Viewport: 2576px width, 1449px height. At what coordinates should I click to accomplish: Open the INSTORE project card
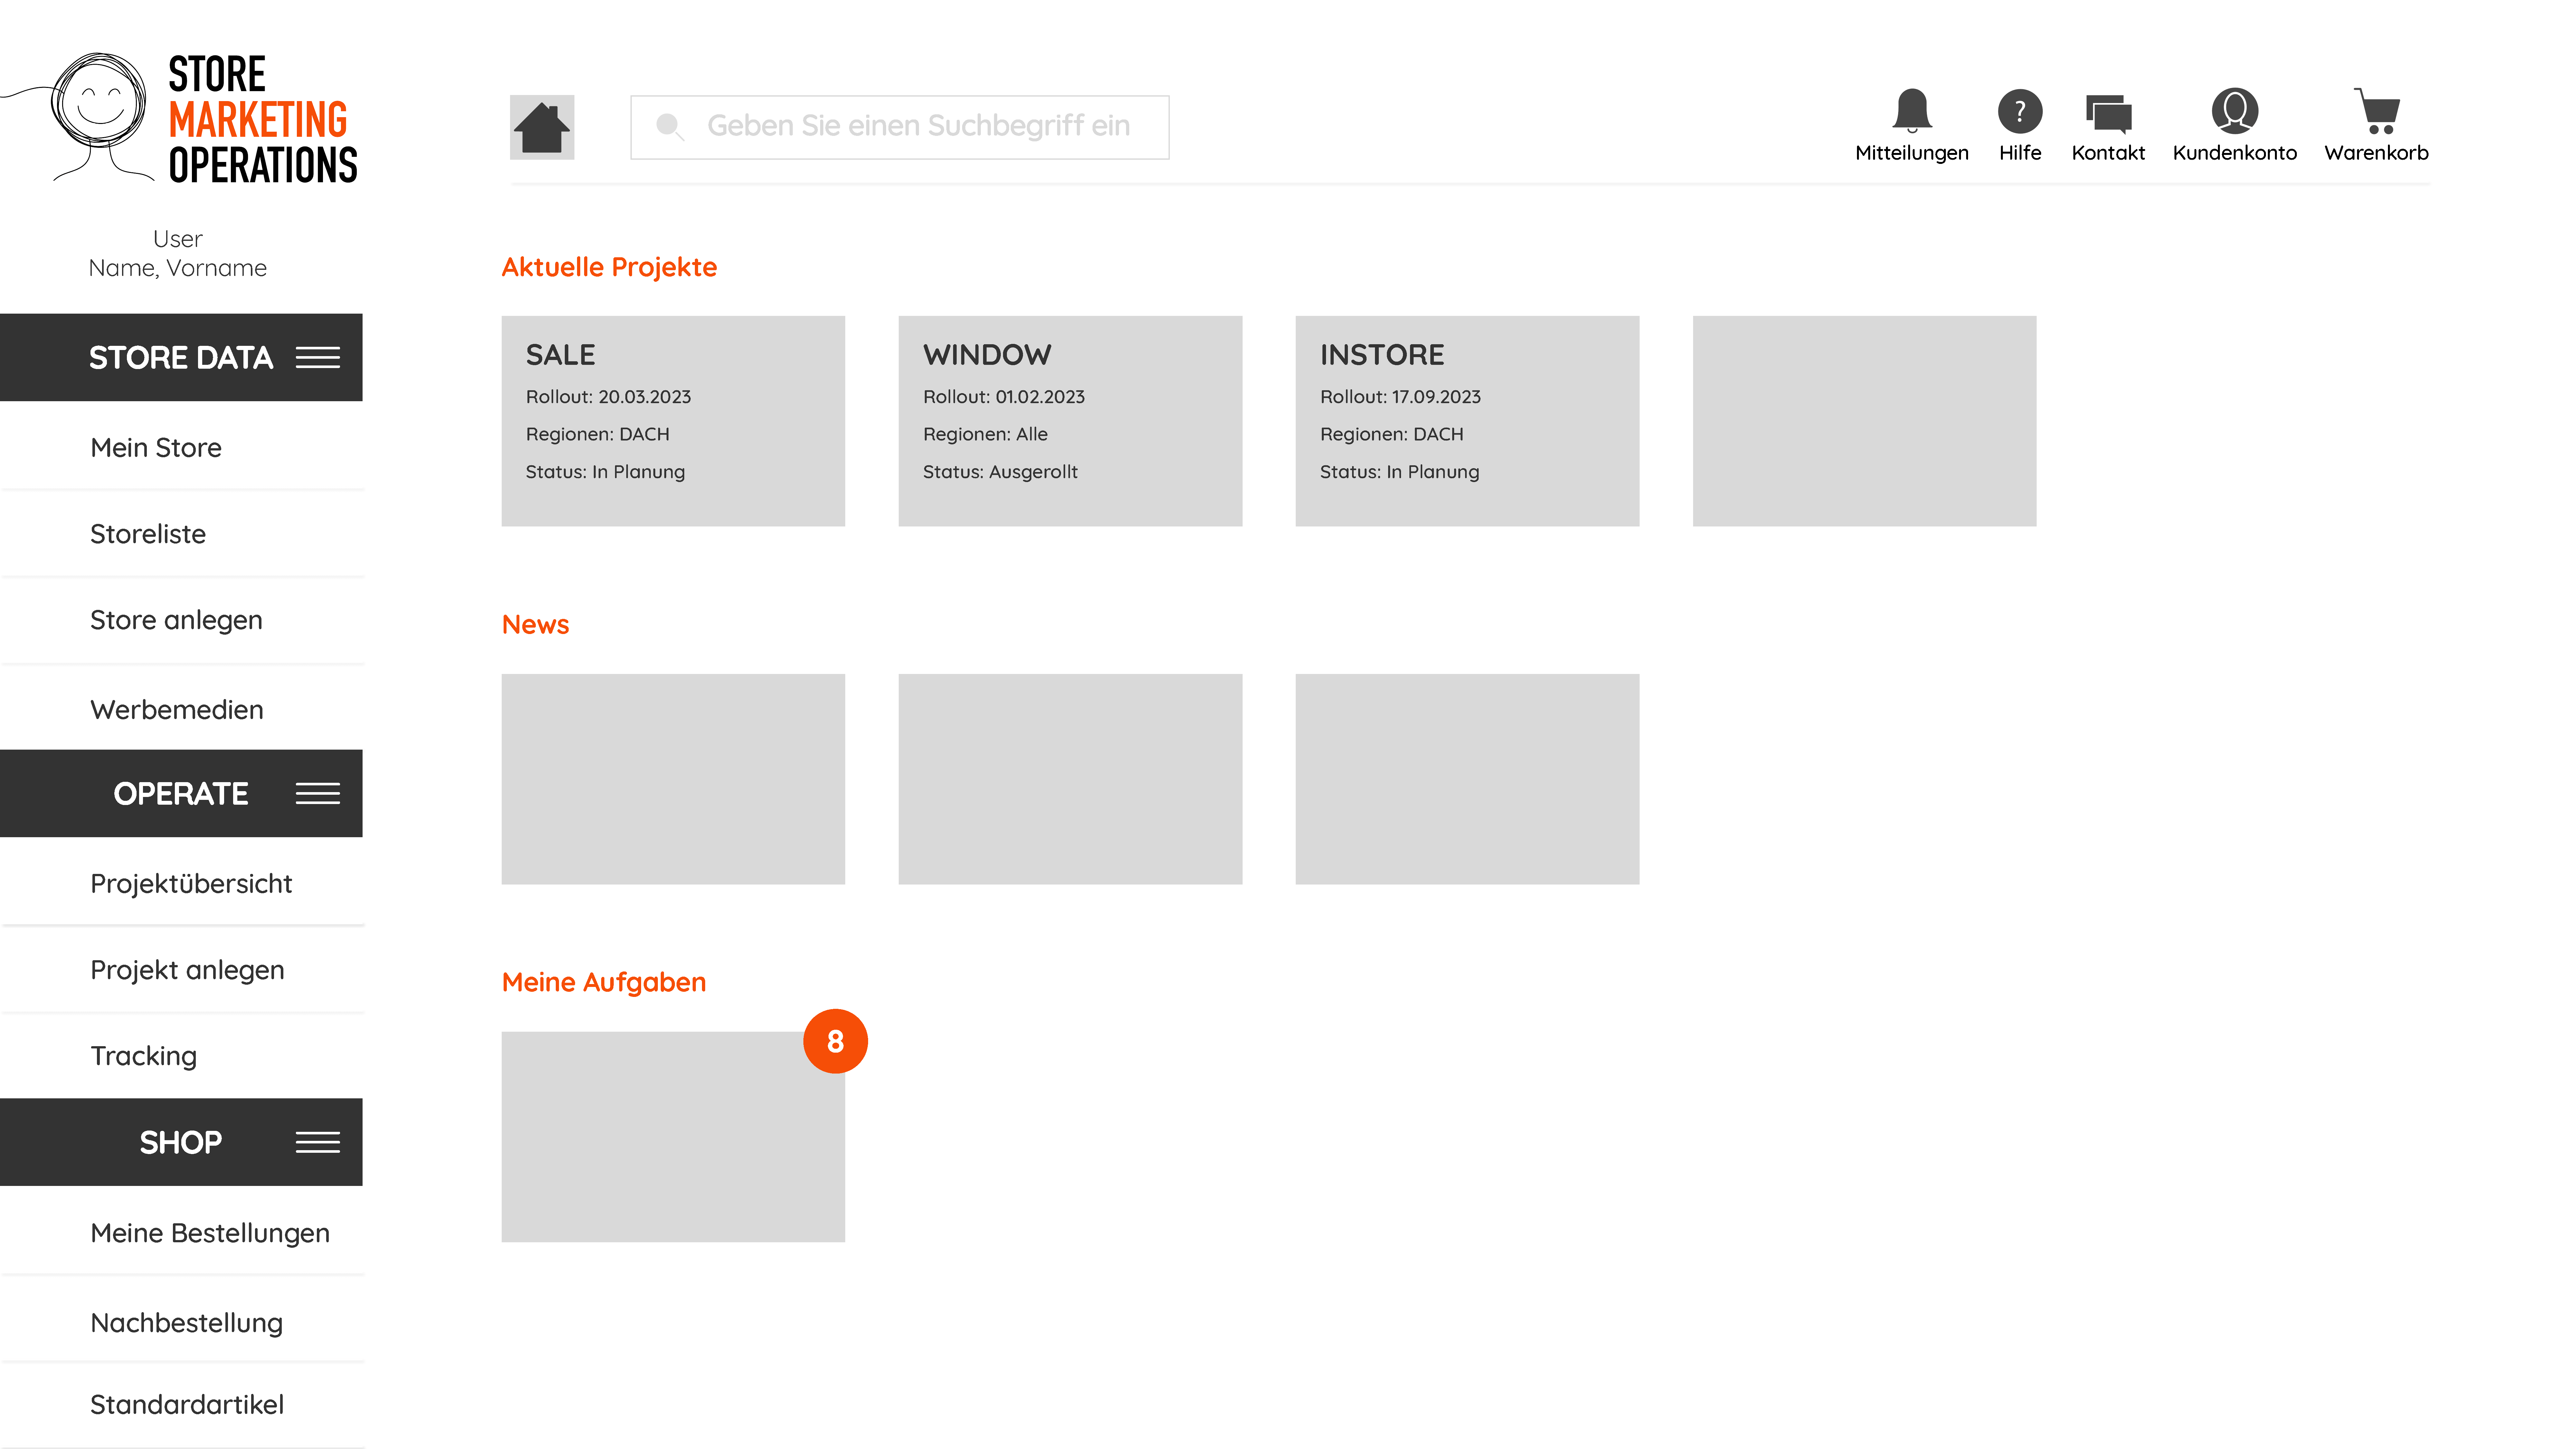(1467, 421)
